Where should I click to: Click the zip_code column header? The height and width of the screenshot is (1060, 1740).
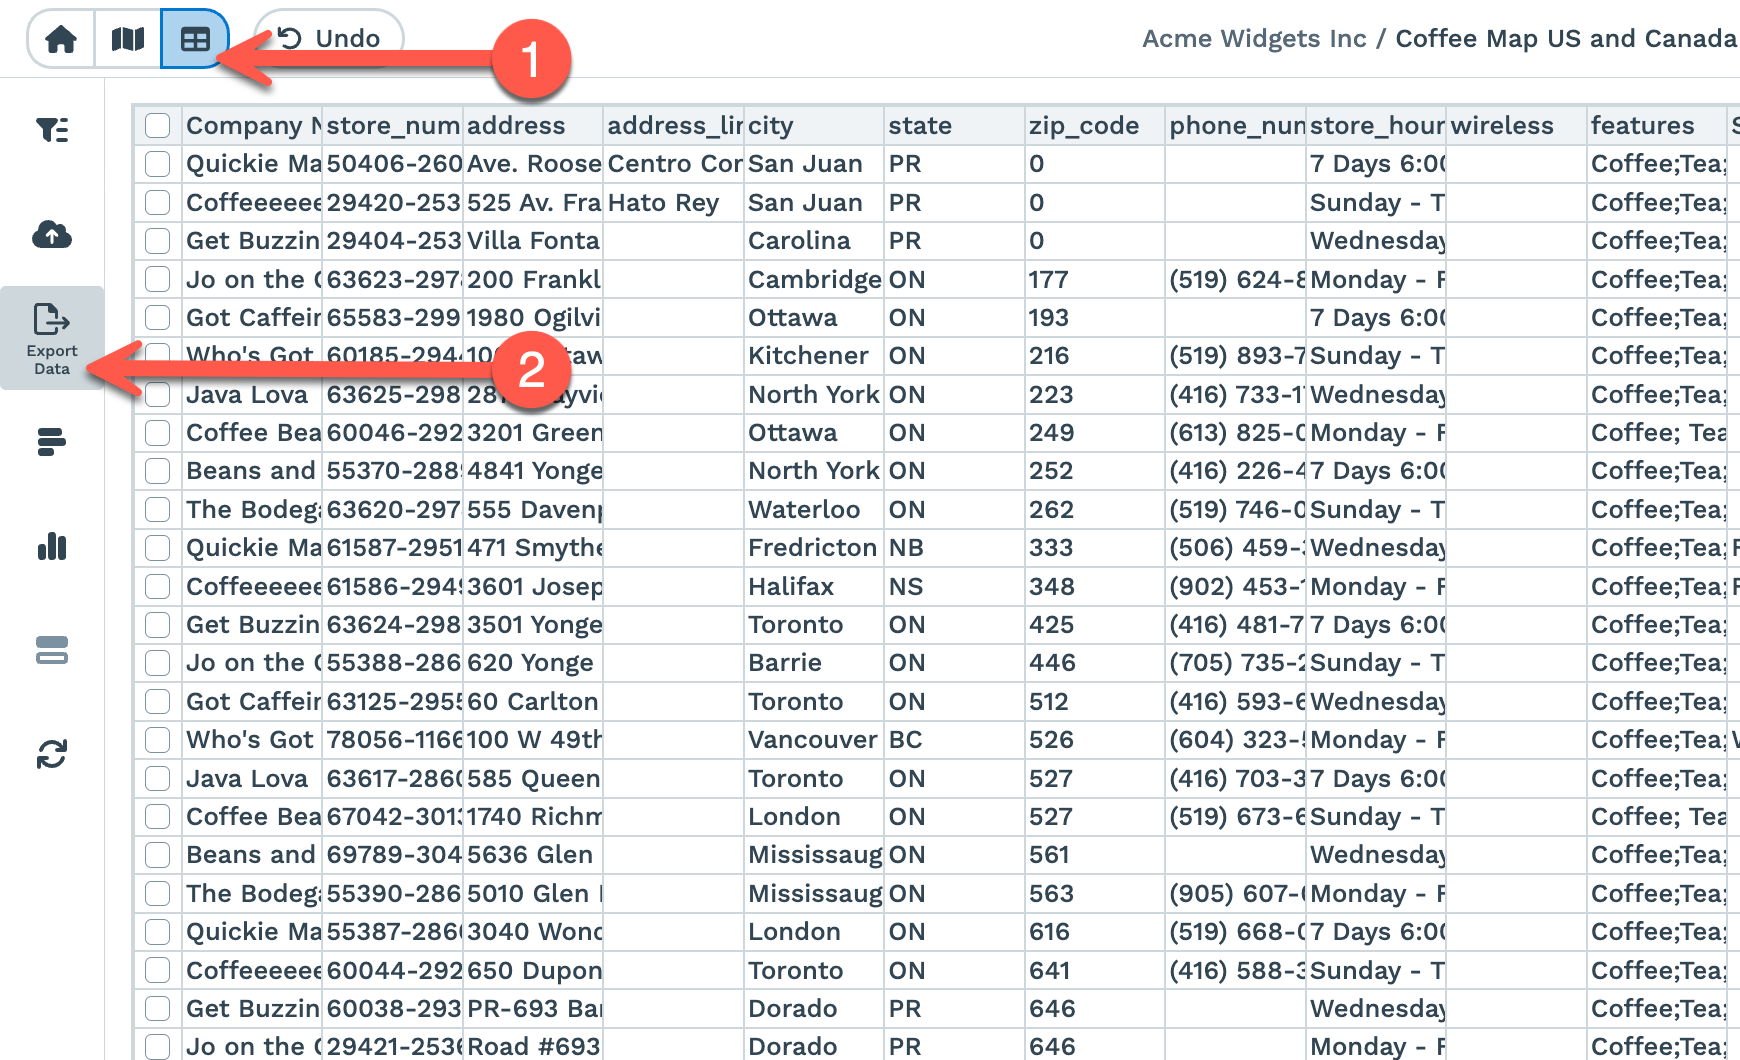(x=1095, y=126)
